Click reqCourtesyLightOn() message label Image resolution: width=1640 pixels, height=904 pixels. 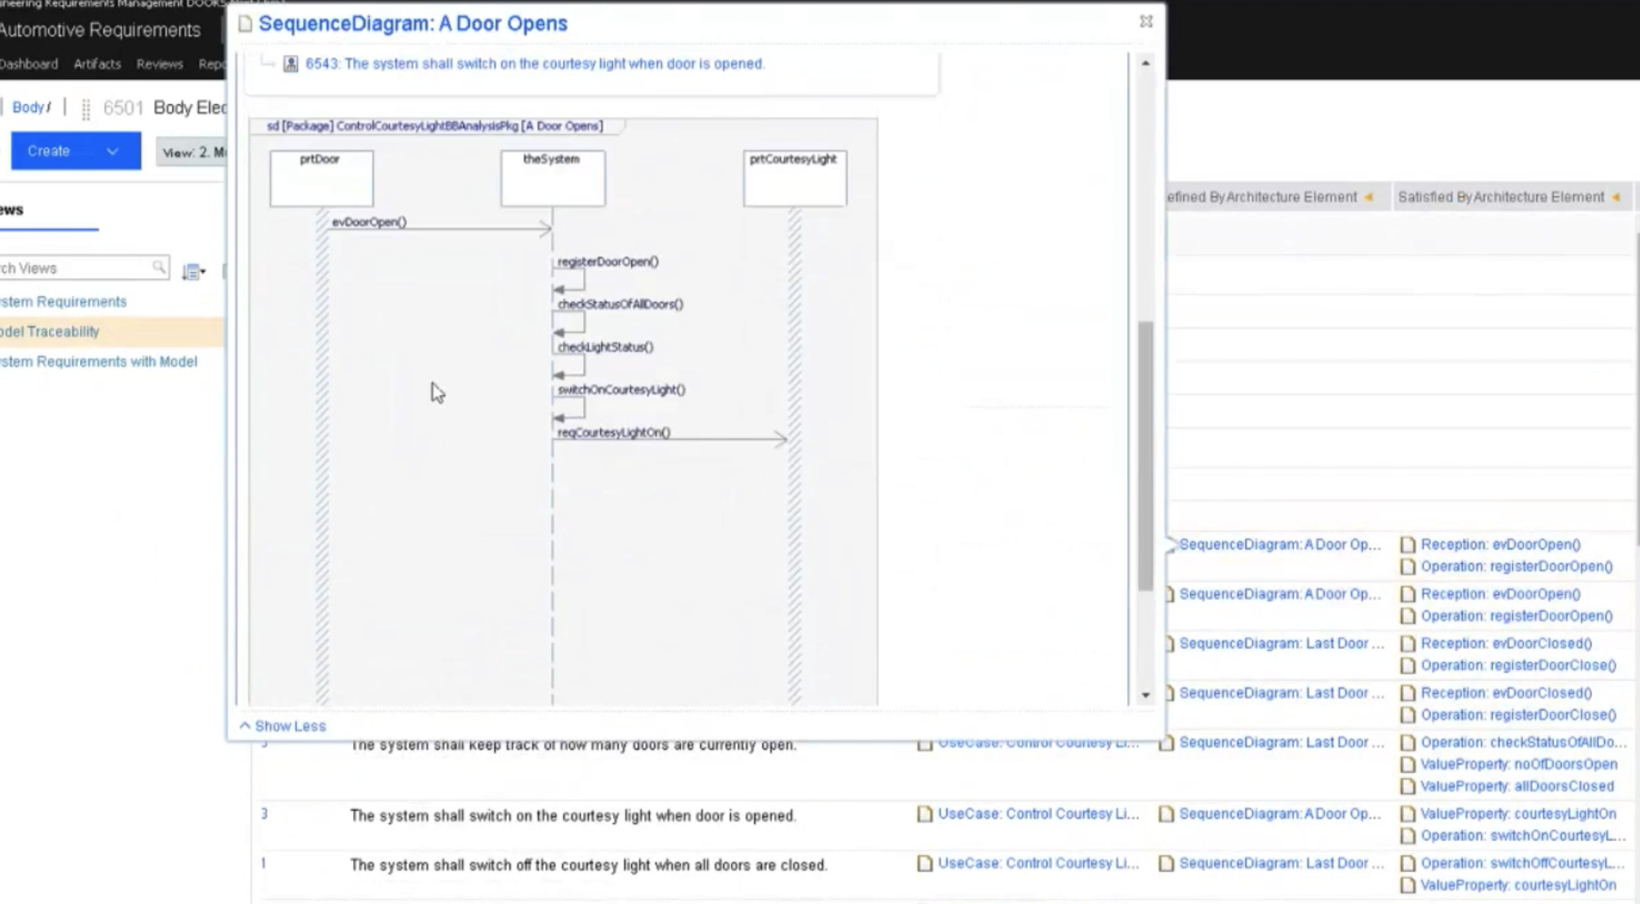pyautogui.click(x=613, y=433)
